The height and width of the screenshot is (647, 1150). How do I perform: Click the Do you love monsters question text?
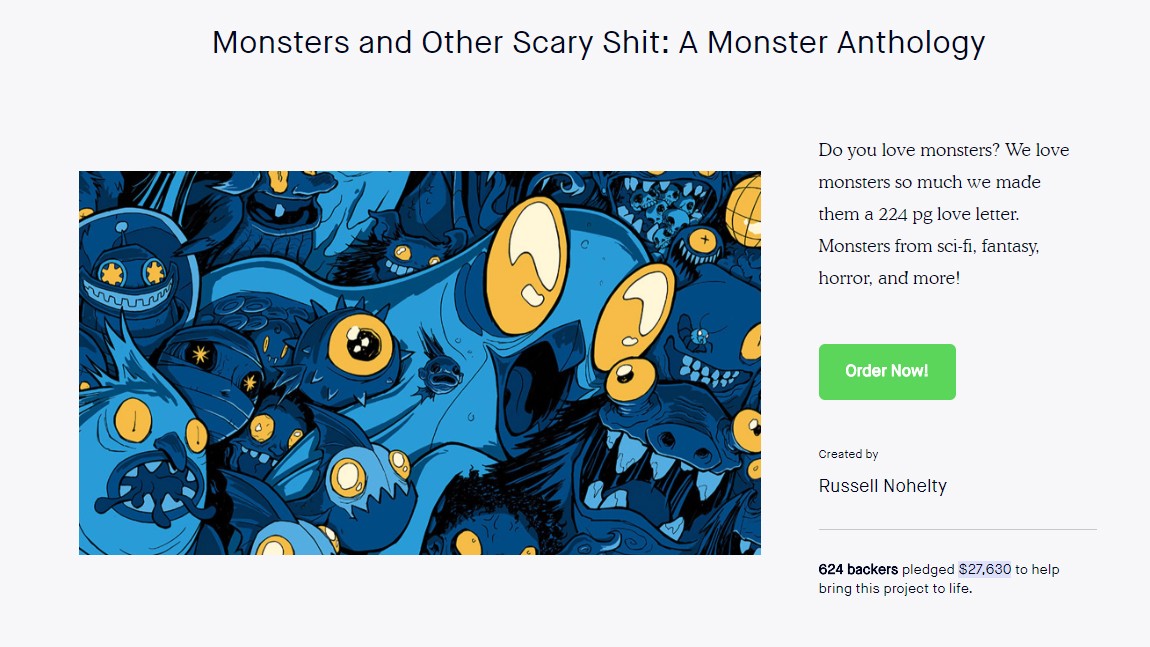pyautogui.click(x=909, y=150)
